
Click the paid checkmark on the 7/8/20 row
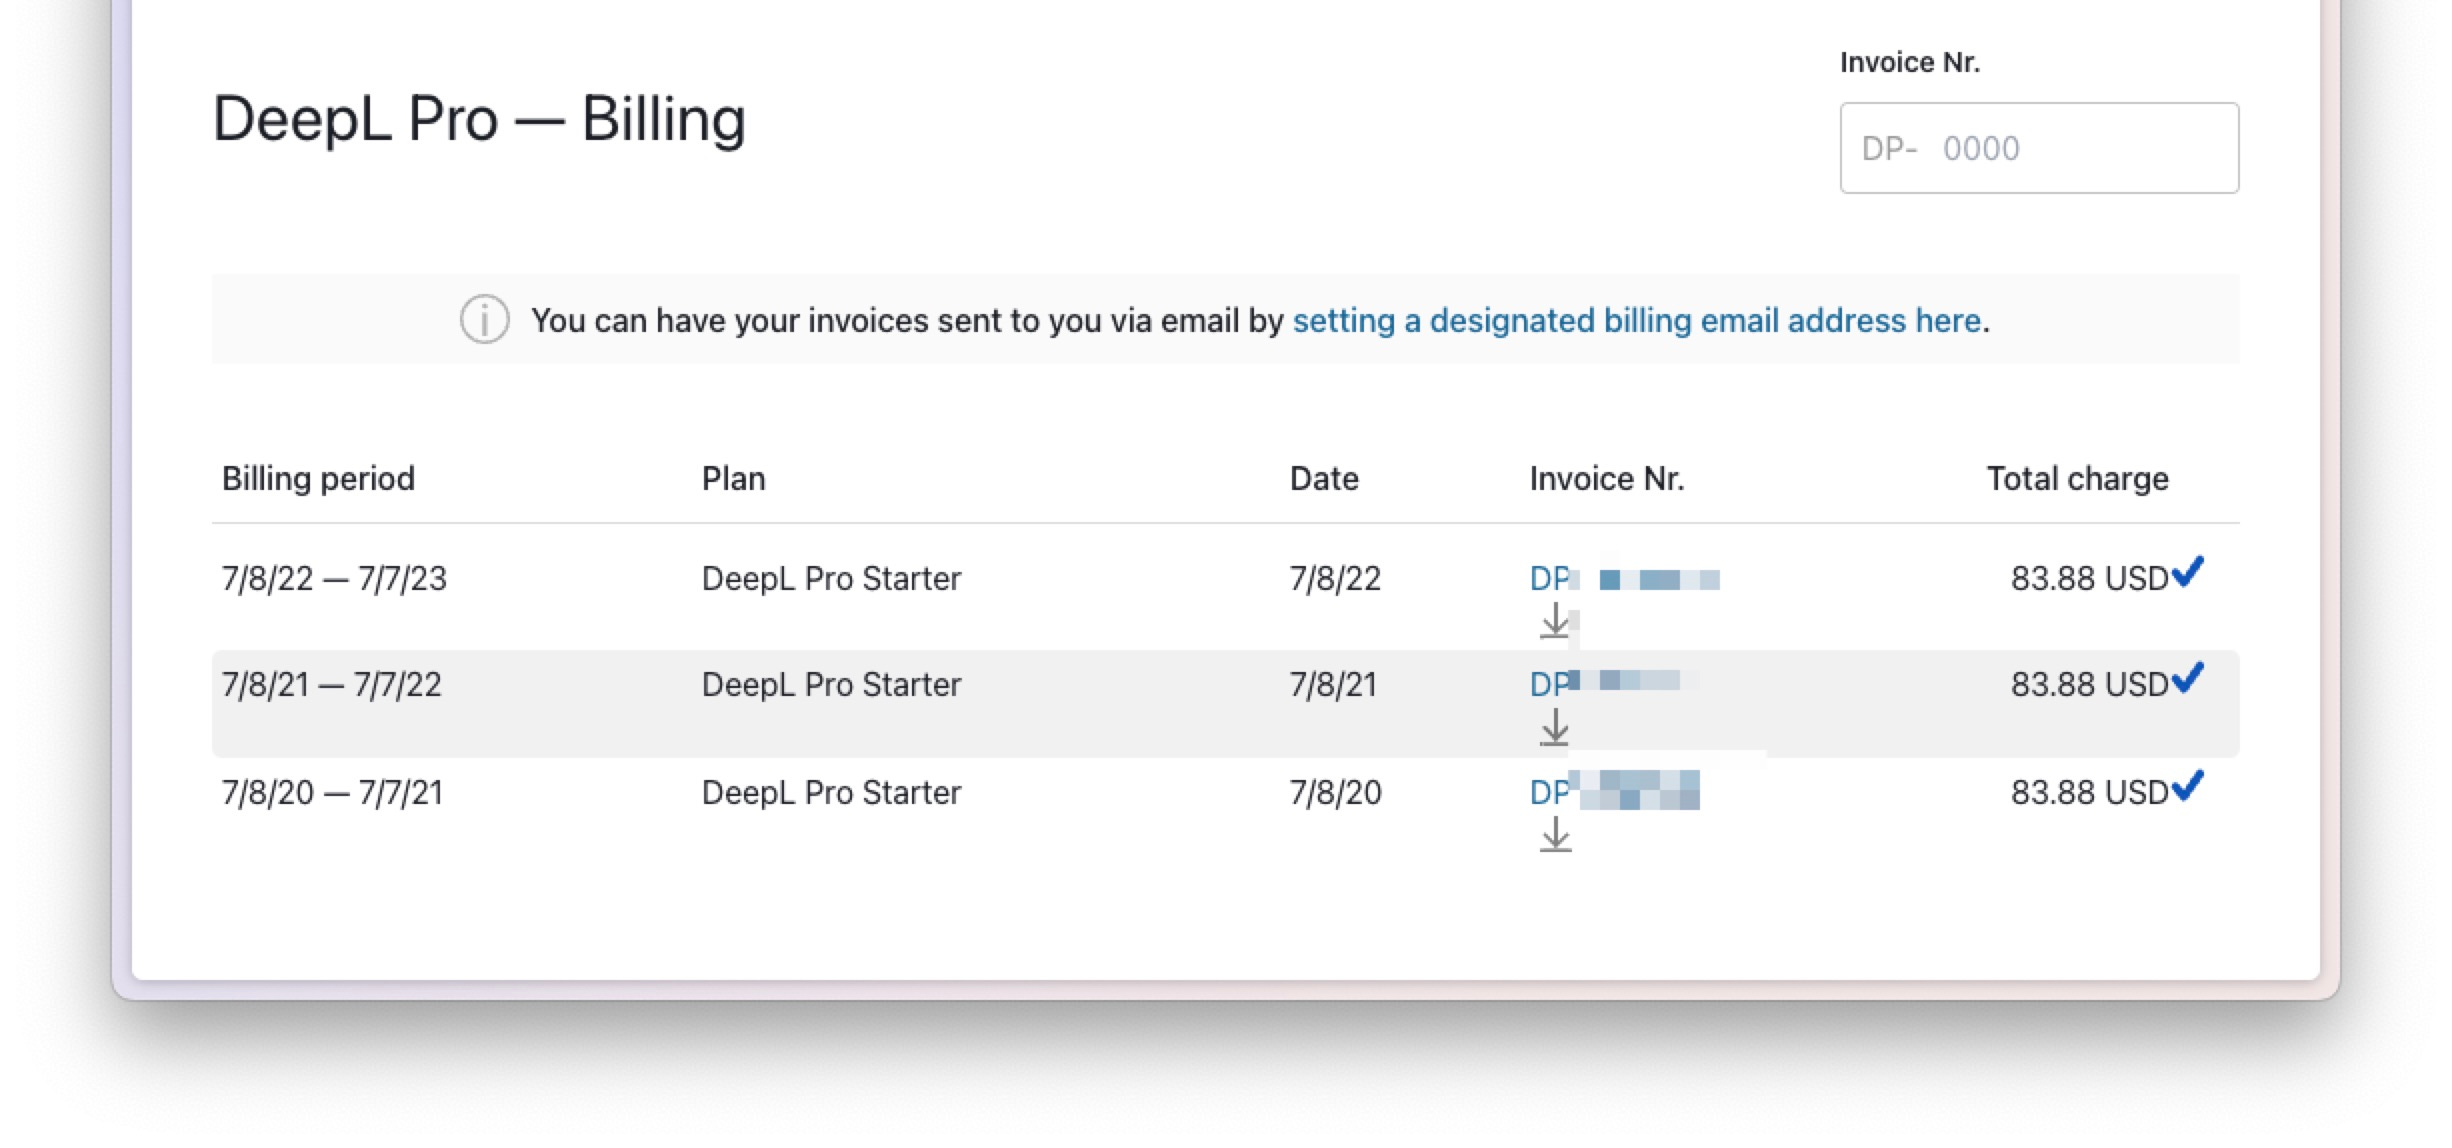point(2187,786)
